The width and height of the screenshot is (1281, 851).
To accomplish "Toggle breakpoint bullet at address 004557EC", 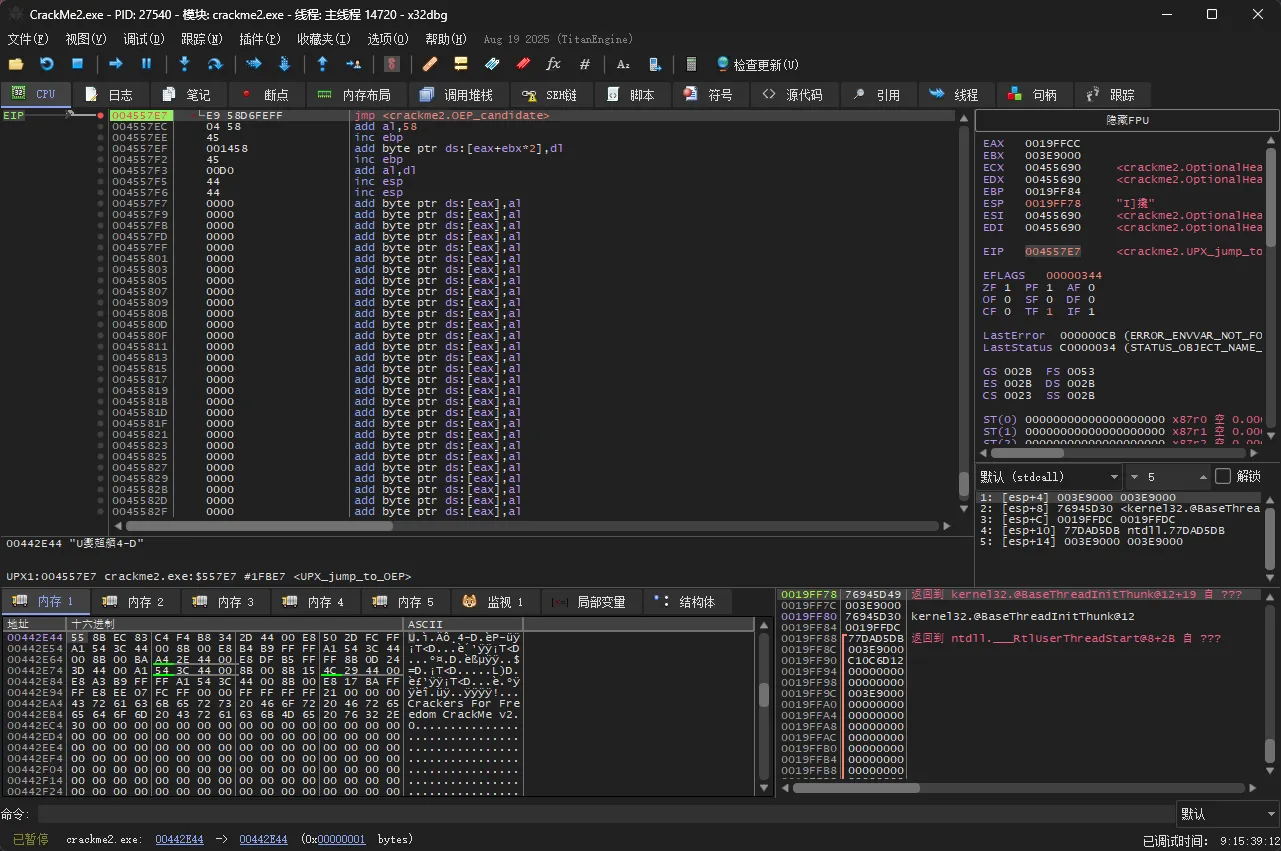I will (x=101, y=127).
